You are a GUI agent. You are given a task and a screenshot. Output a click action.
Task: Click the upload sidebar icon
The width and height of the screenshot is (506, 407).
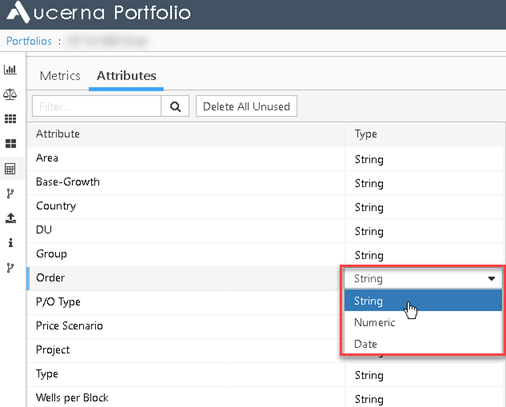click(x=10, y=218)
